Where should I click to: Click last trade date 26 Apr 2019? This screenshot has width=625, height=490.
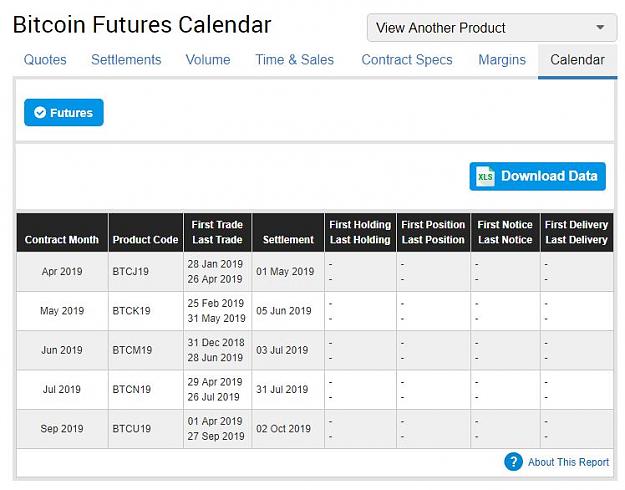pos(215,279)
